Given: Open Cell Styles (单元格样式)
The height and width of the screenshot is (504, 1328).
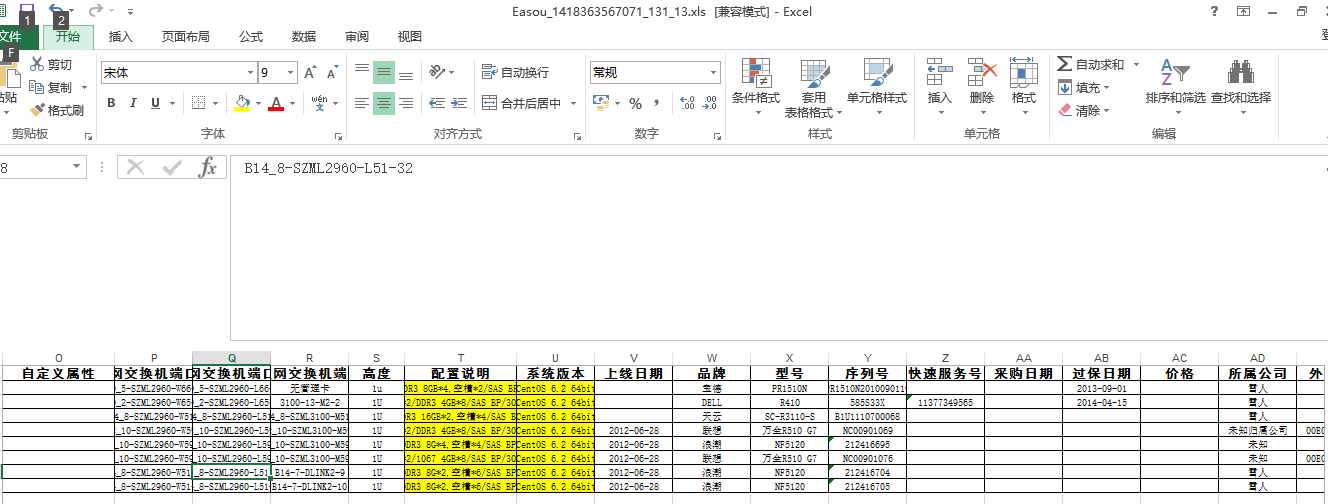Looking at the screenshot, I should pos(877,87).
